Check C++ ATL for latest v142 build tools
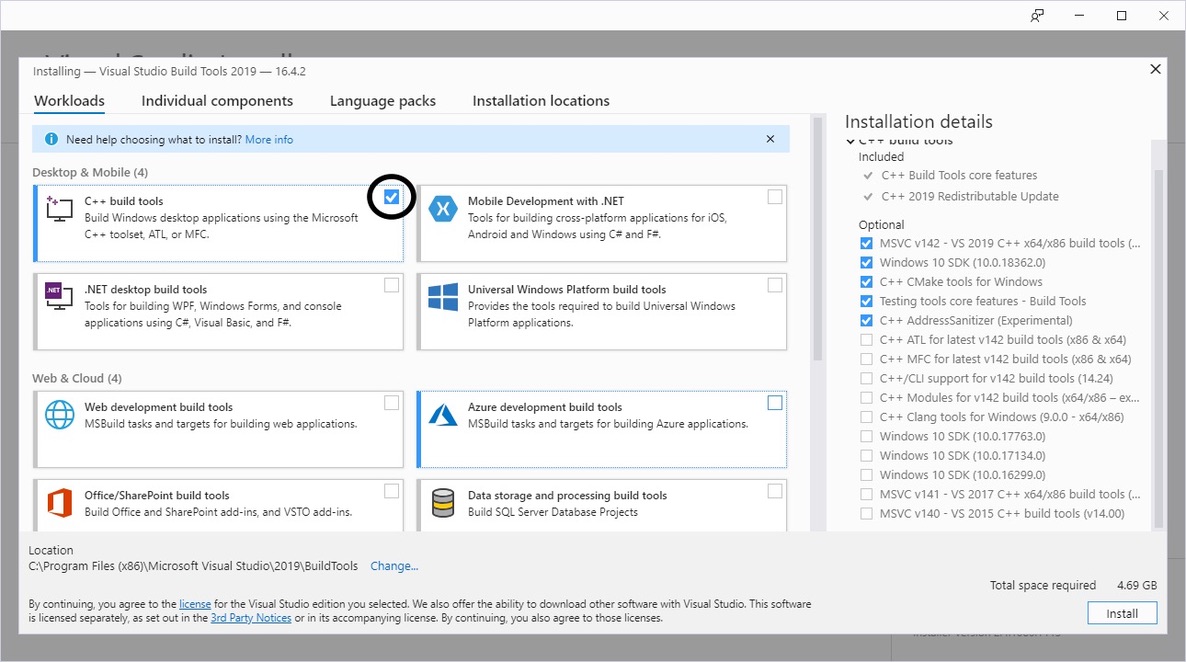 pos(866,340)
